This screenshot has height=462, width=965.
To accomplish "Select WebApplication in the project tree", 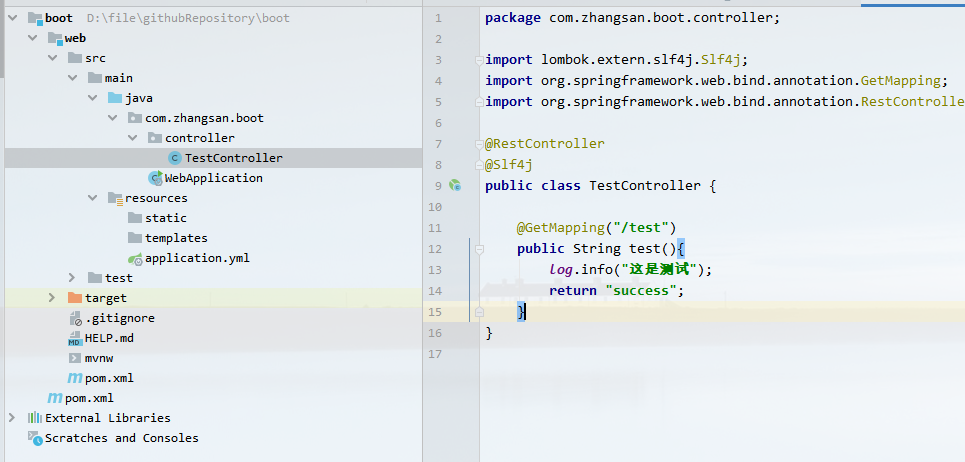I will tap(214, 178).
